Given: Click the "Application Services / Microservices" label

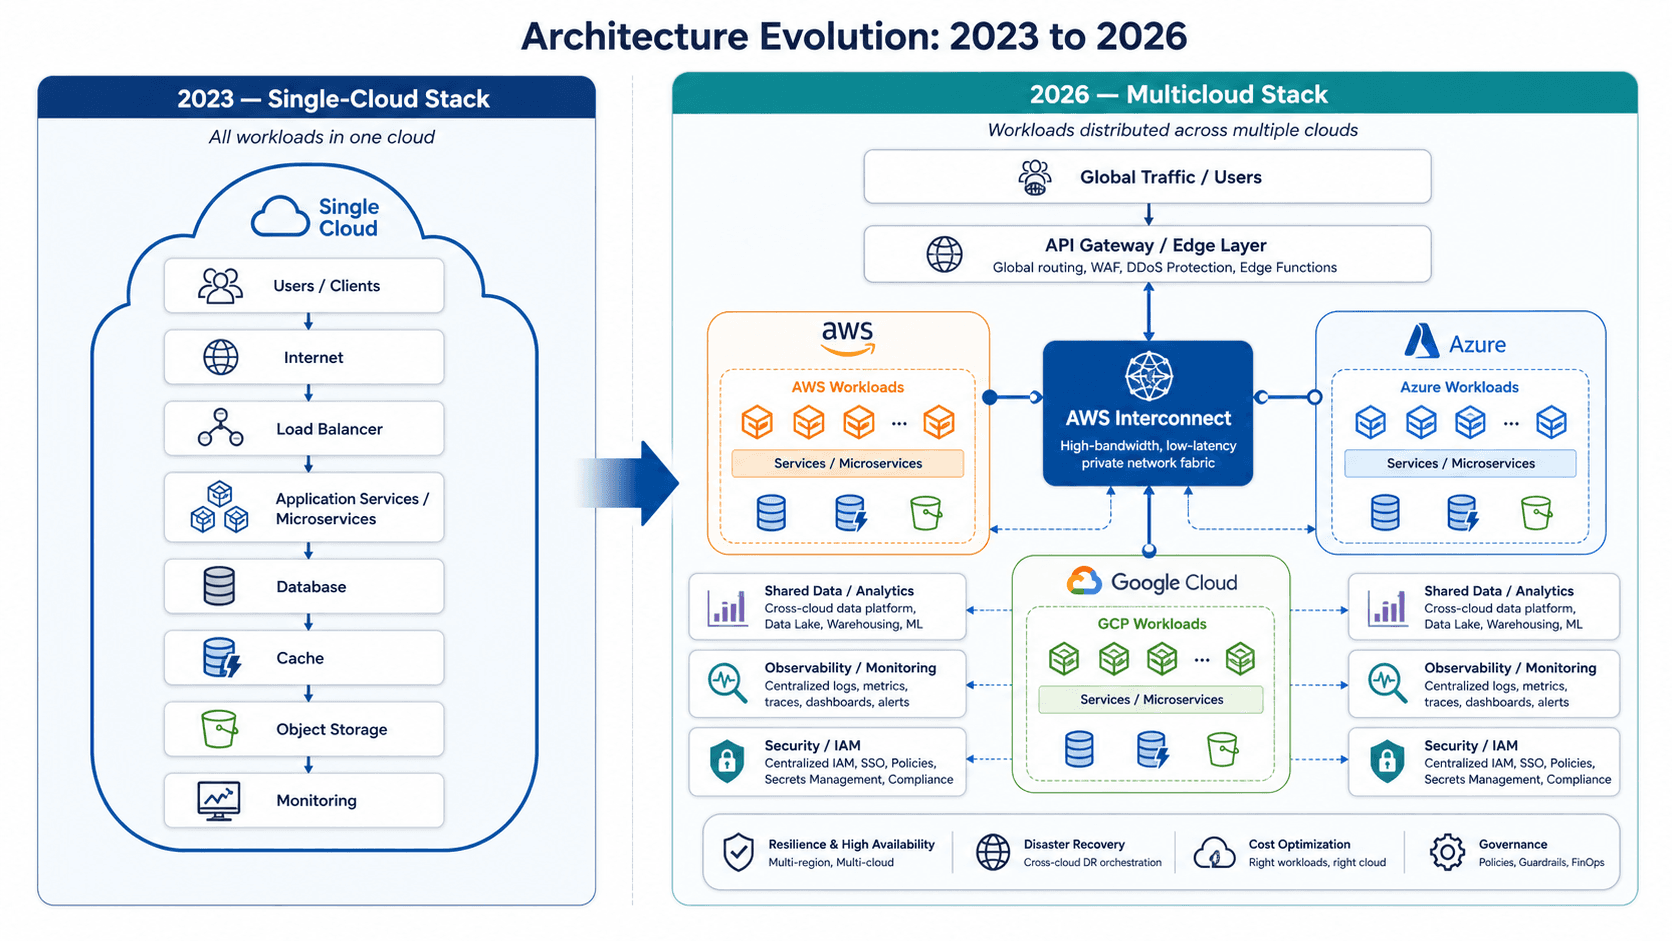Looking at the screenshot, I should (x=352, y=508).
